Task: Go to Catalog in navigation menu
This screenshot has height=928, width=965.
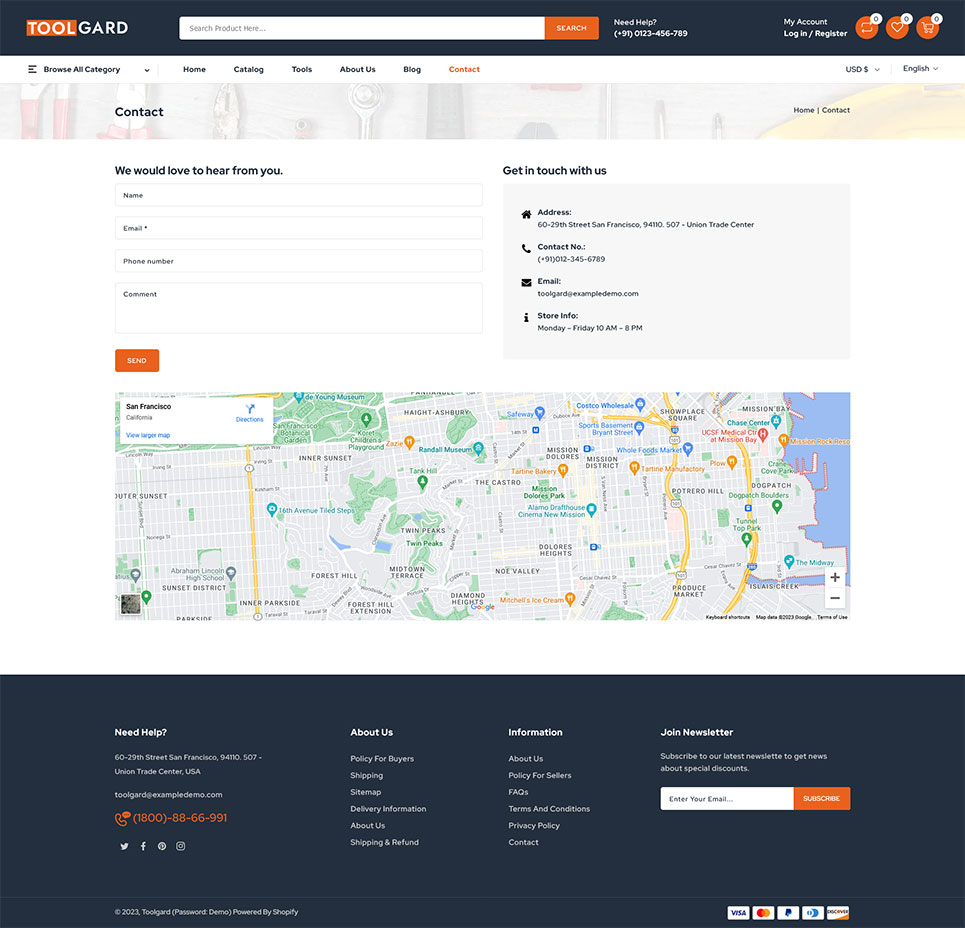Action: [x=249, y=70]
